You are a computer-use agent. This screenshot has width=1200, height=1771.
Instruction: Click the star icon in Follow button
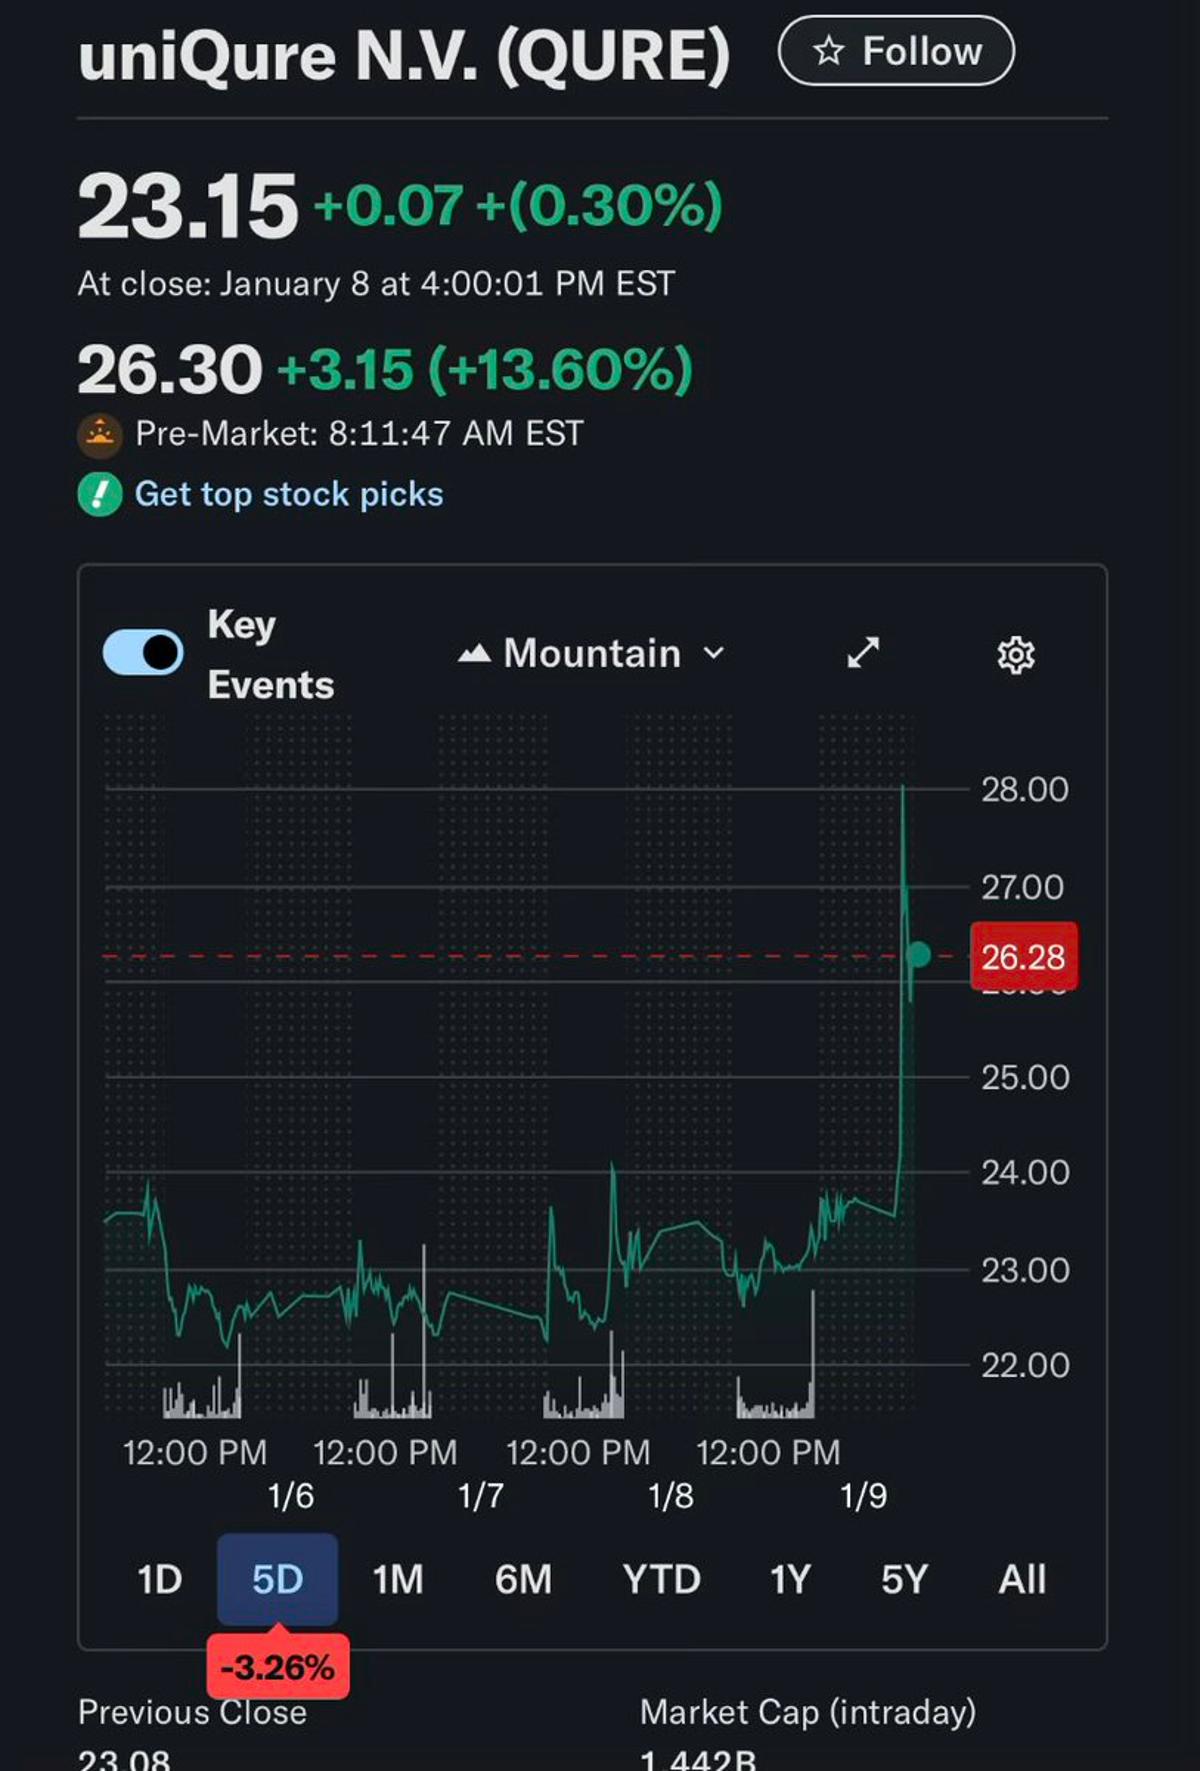click(x=828, y=51)
